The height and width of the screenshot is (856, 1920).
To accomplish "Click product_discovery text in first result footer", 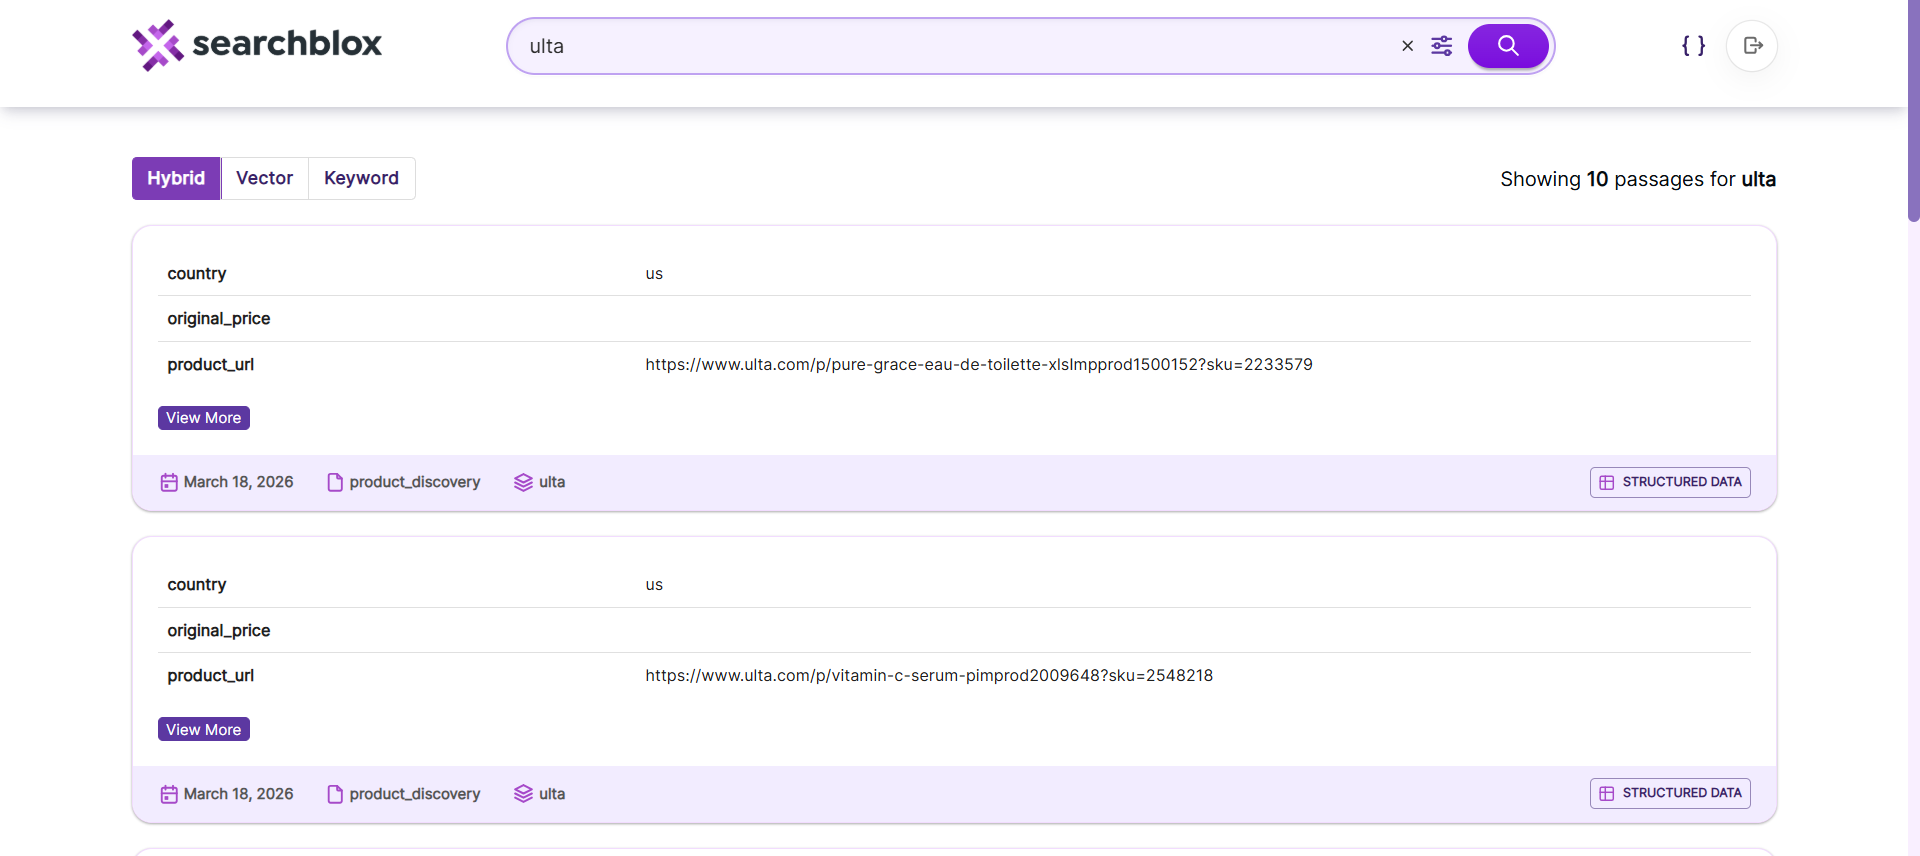I will tap(415, 482).
